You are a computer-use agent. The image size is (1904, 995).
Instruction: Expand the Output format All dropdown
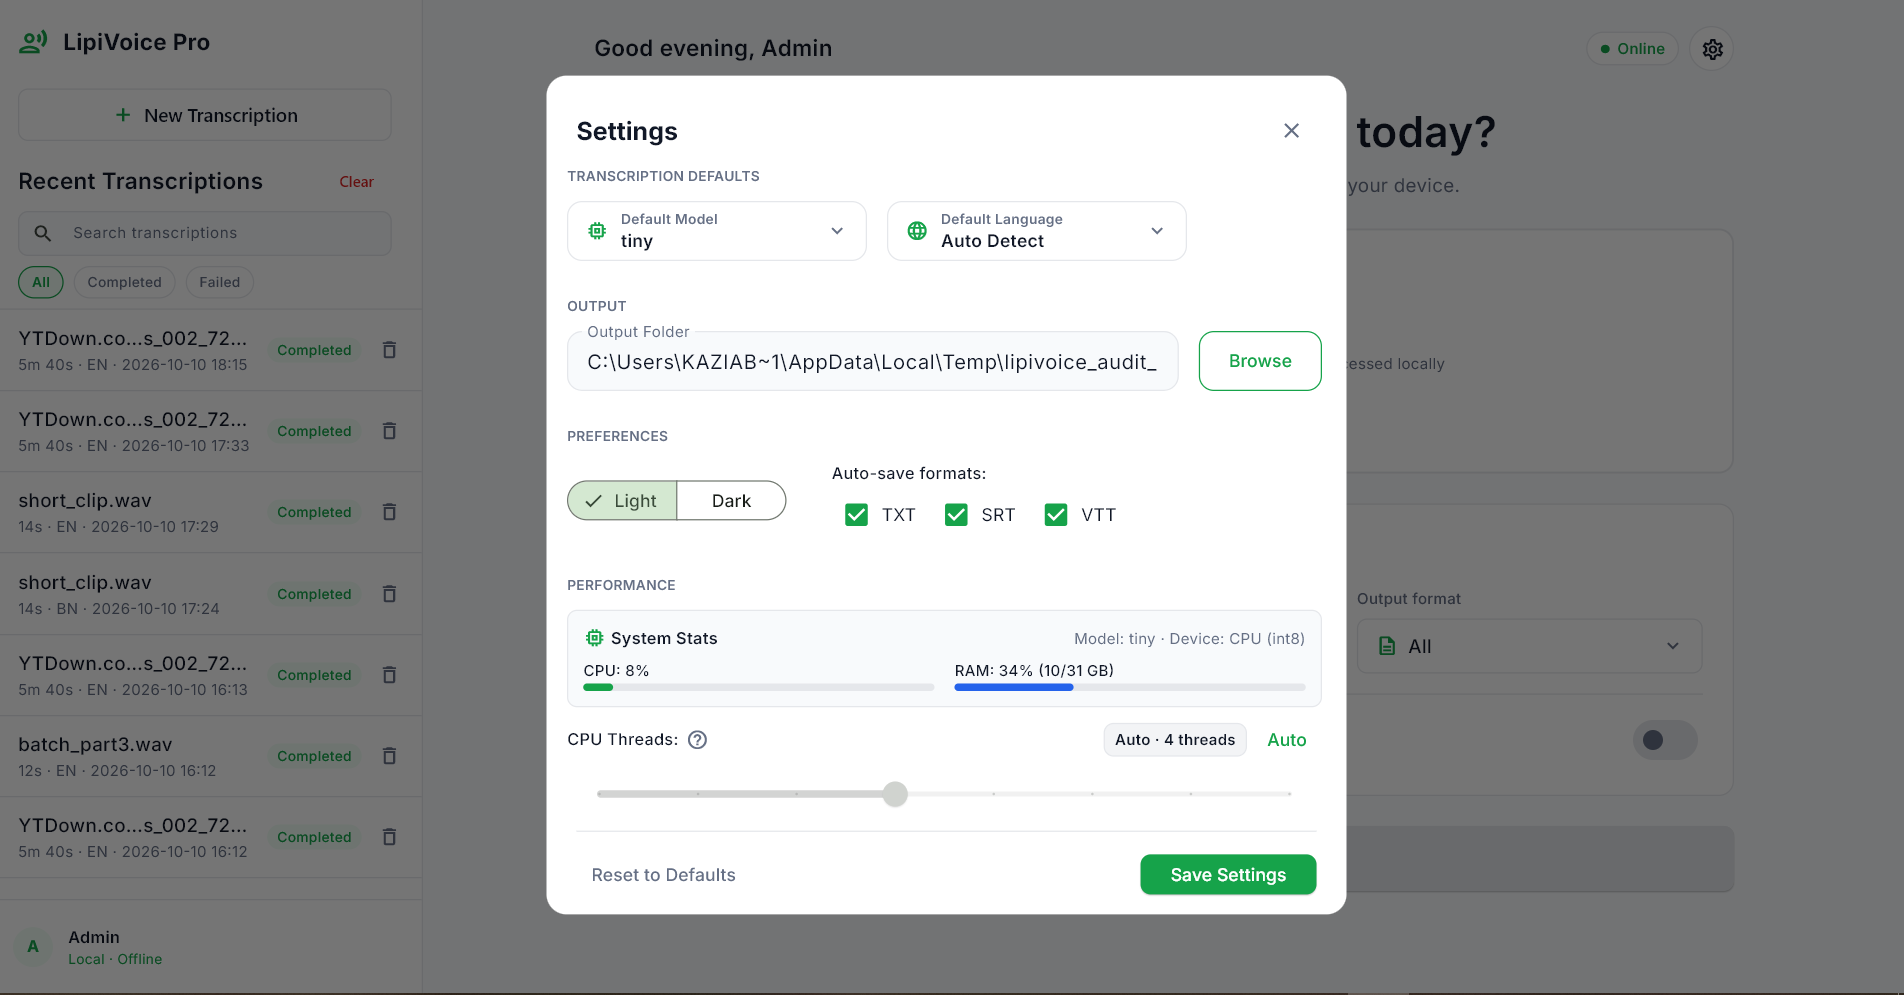tap(1529, 646)
